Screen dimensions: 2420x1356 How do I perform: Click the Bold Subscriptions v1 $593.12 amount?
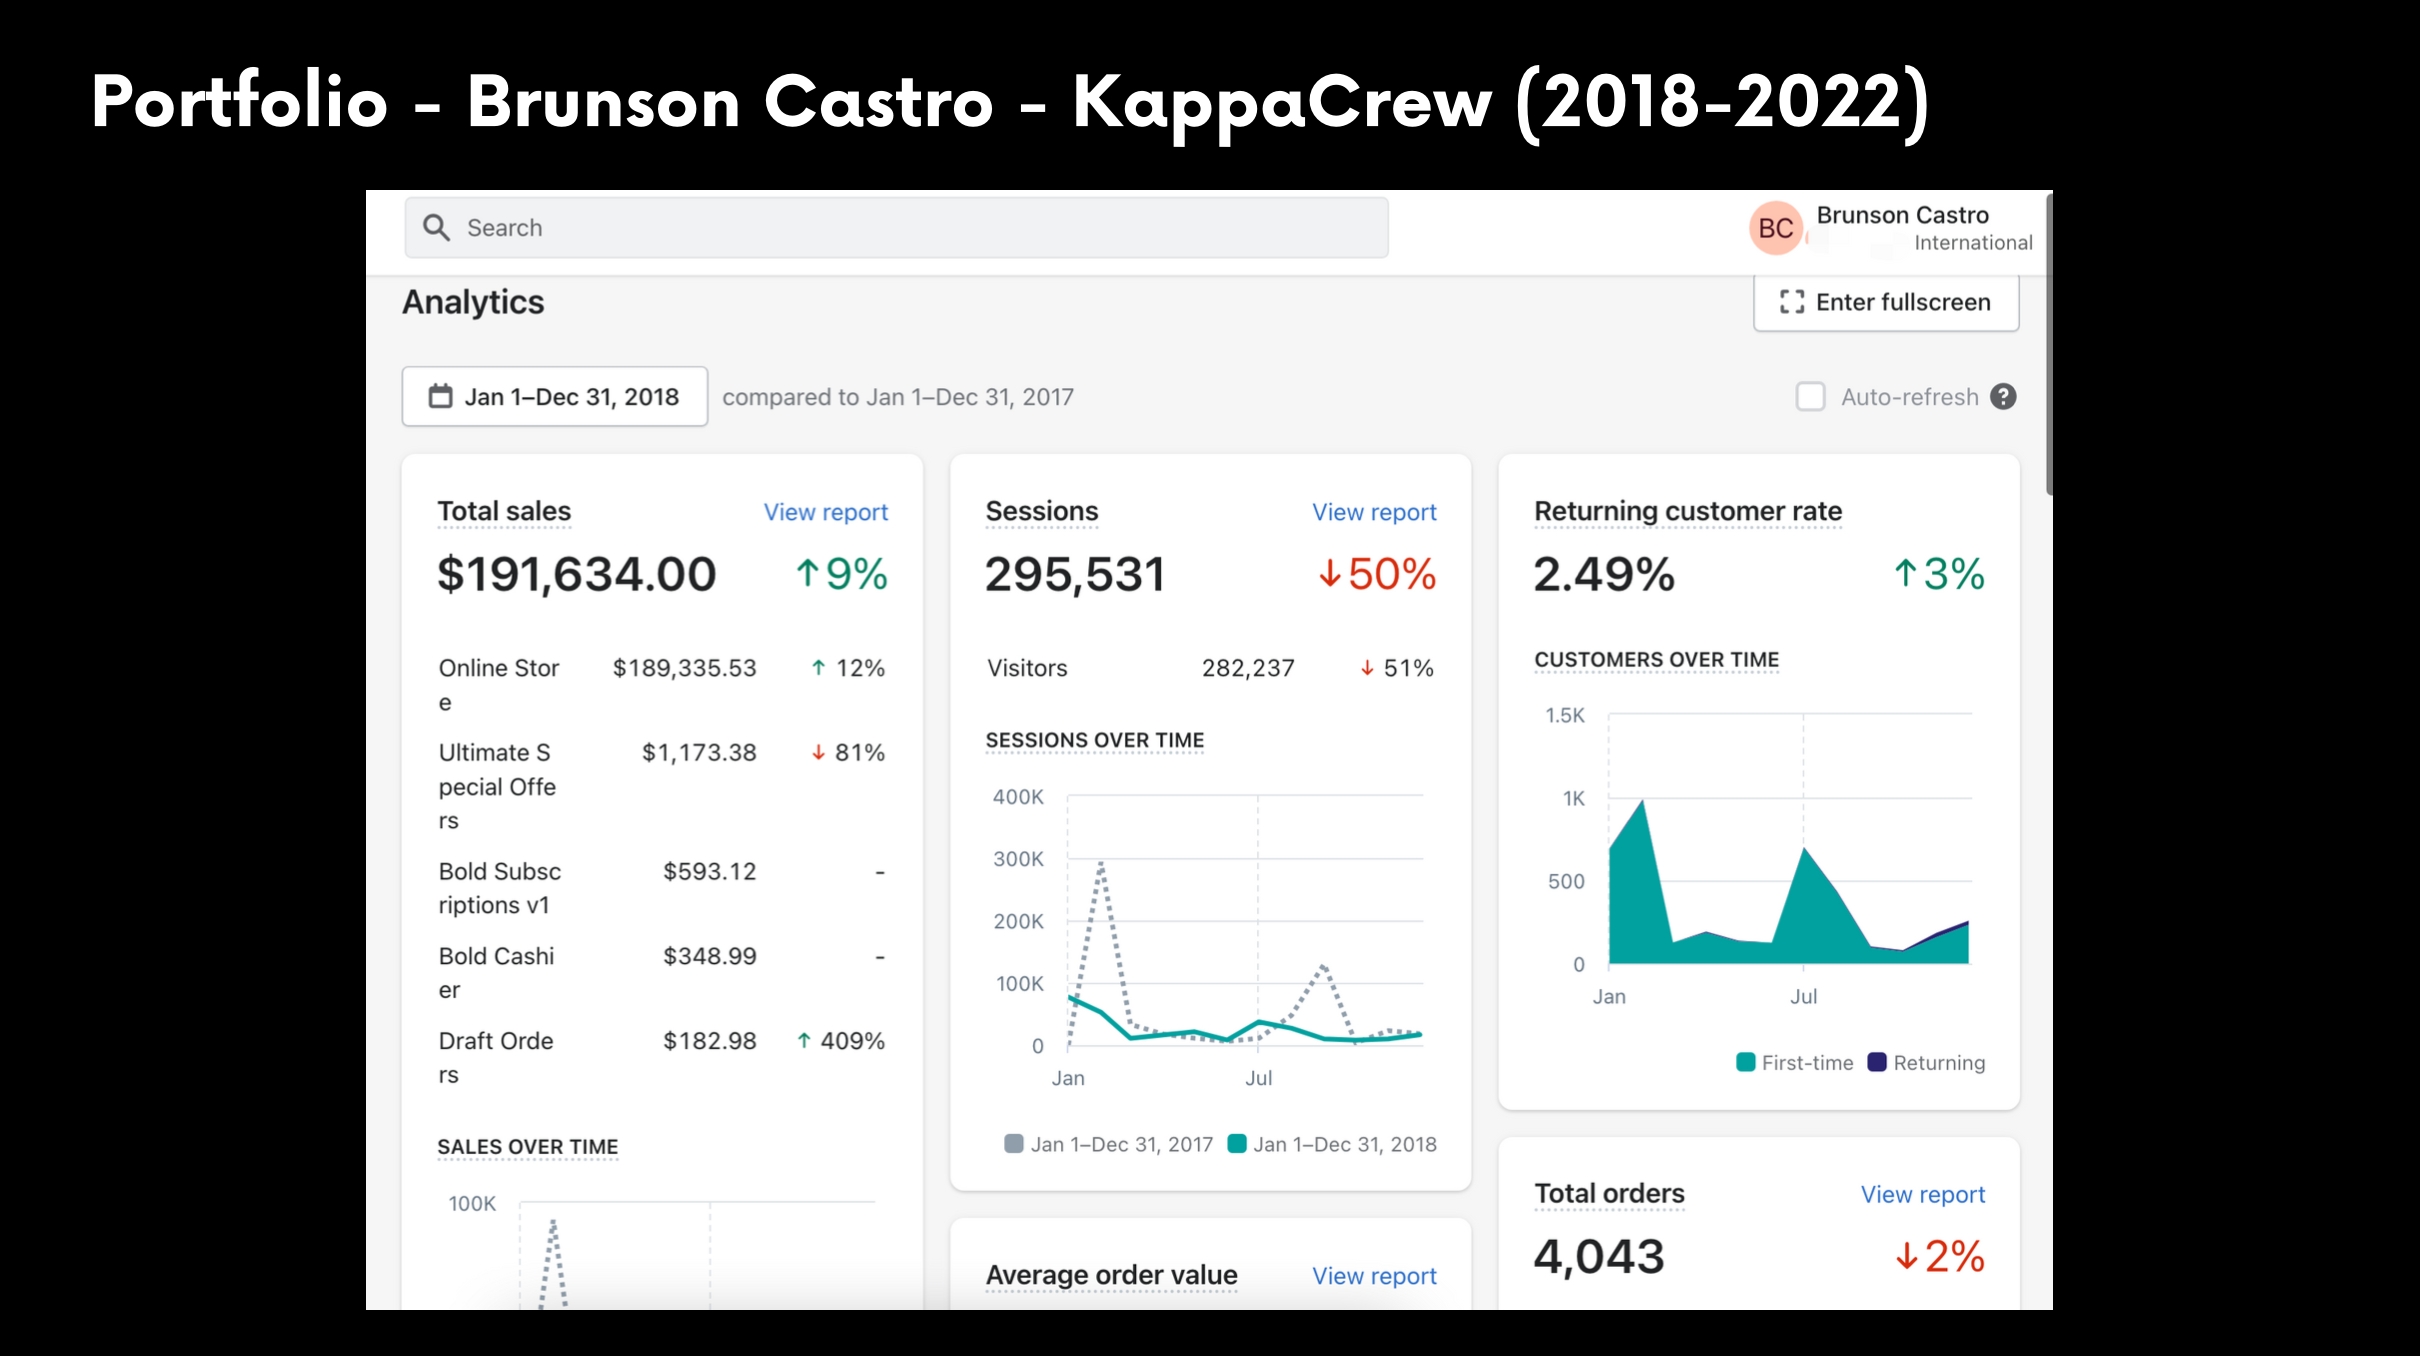click(710, 871)
